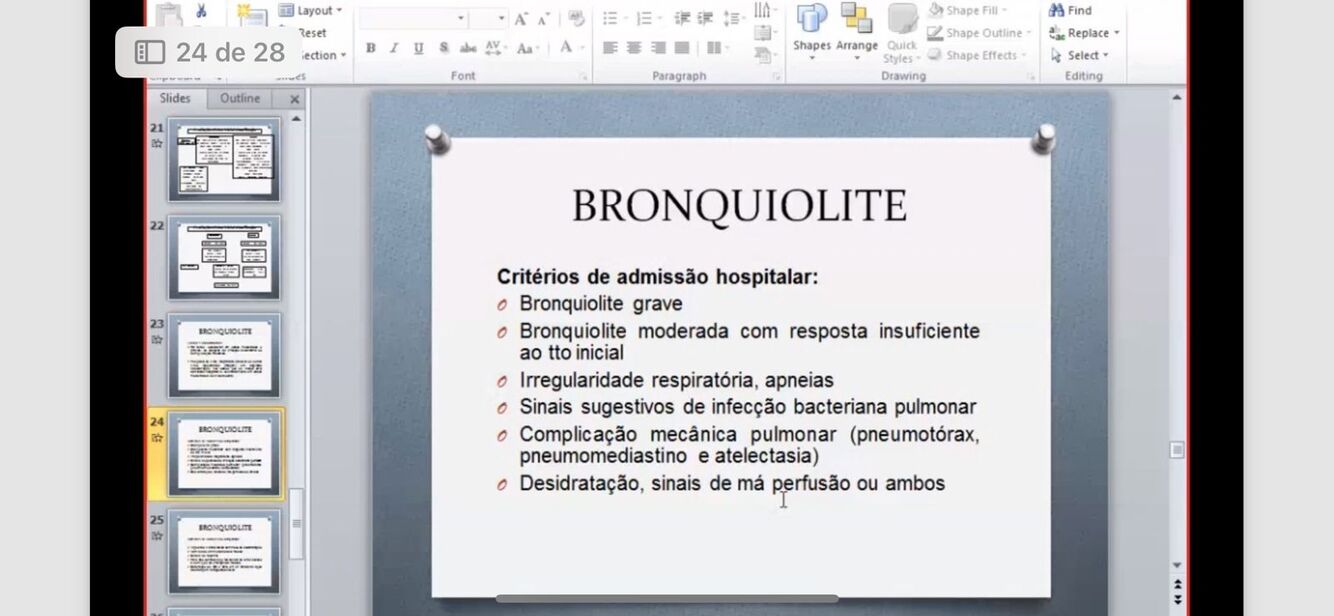Click the Convert to SmartArt icon
This screenshot has height=616, width=1334.
(764, 56)
